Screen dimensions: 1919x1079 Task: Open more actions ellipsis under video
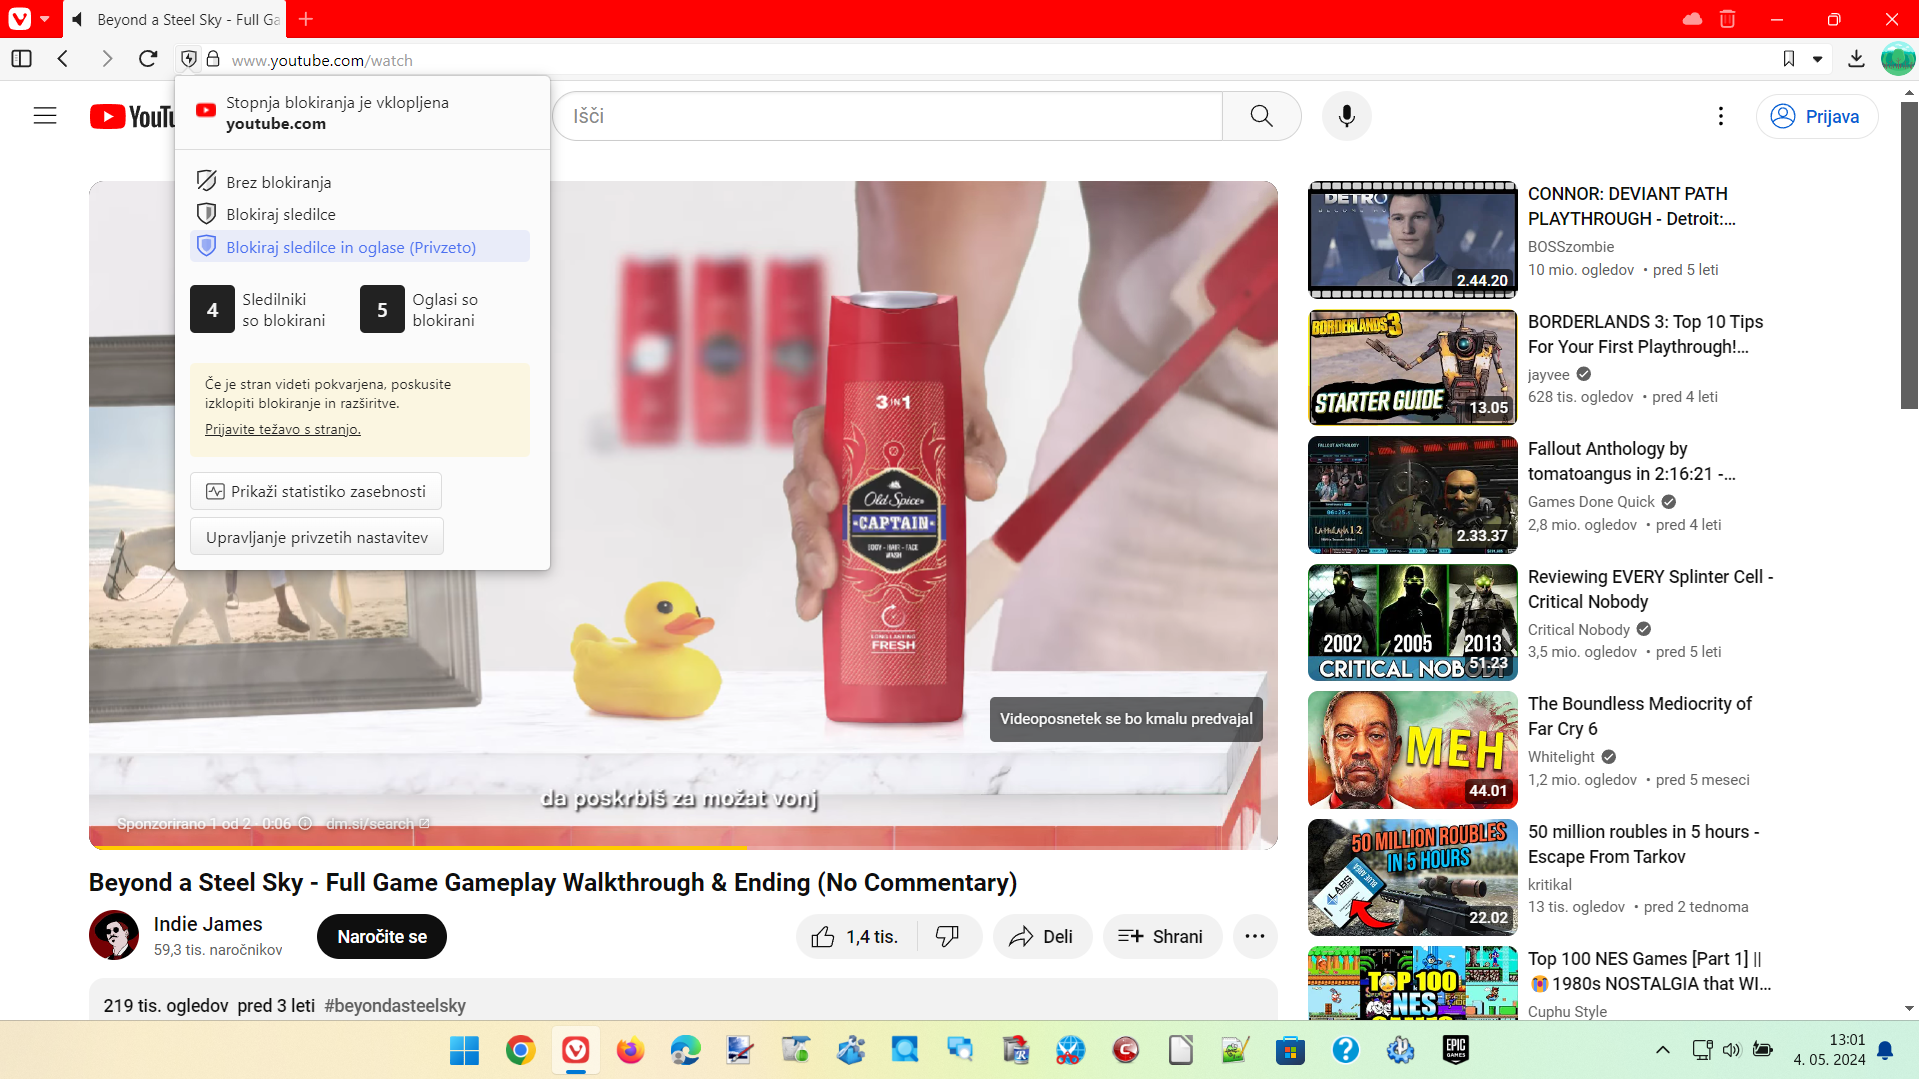click(x=1255, y=936)
